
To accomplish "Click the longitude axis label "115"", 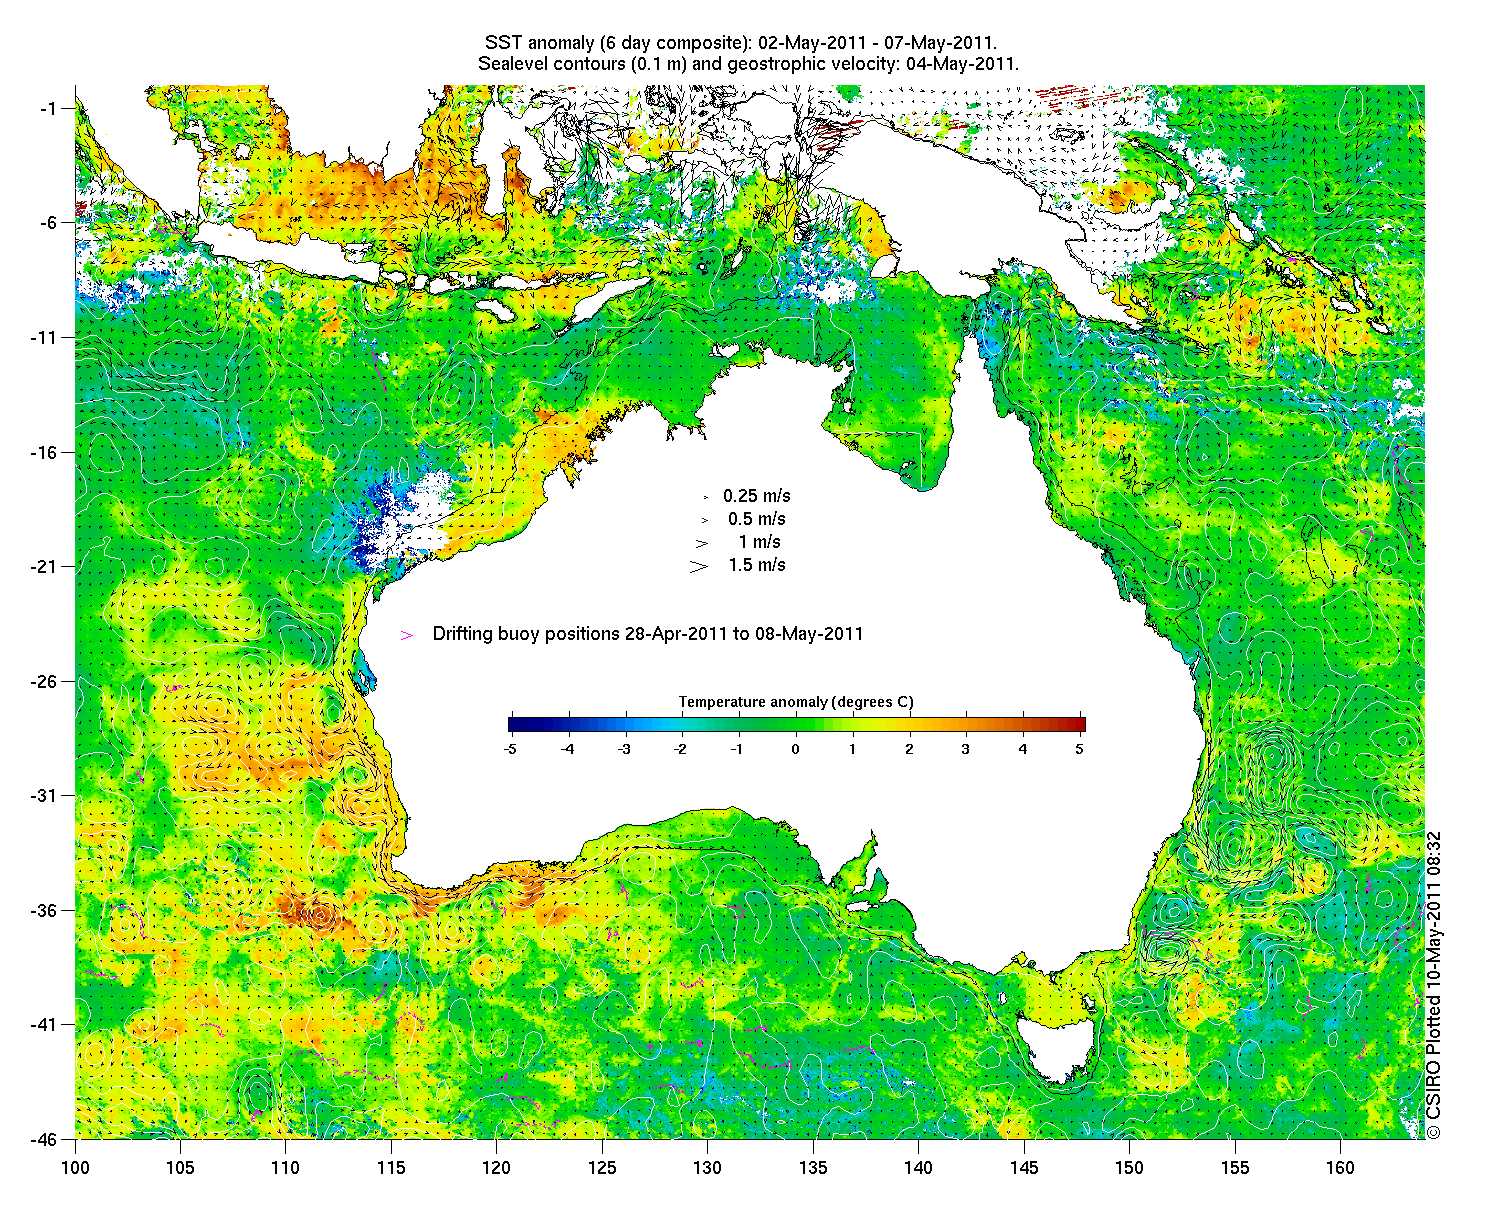I will 391,1168.
